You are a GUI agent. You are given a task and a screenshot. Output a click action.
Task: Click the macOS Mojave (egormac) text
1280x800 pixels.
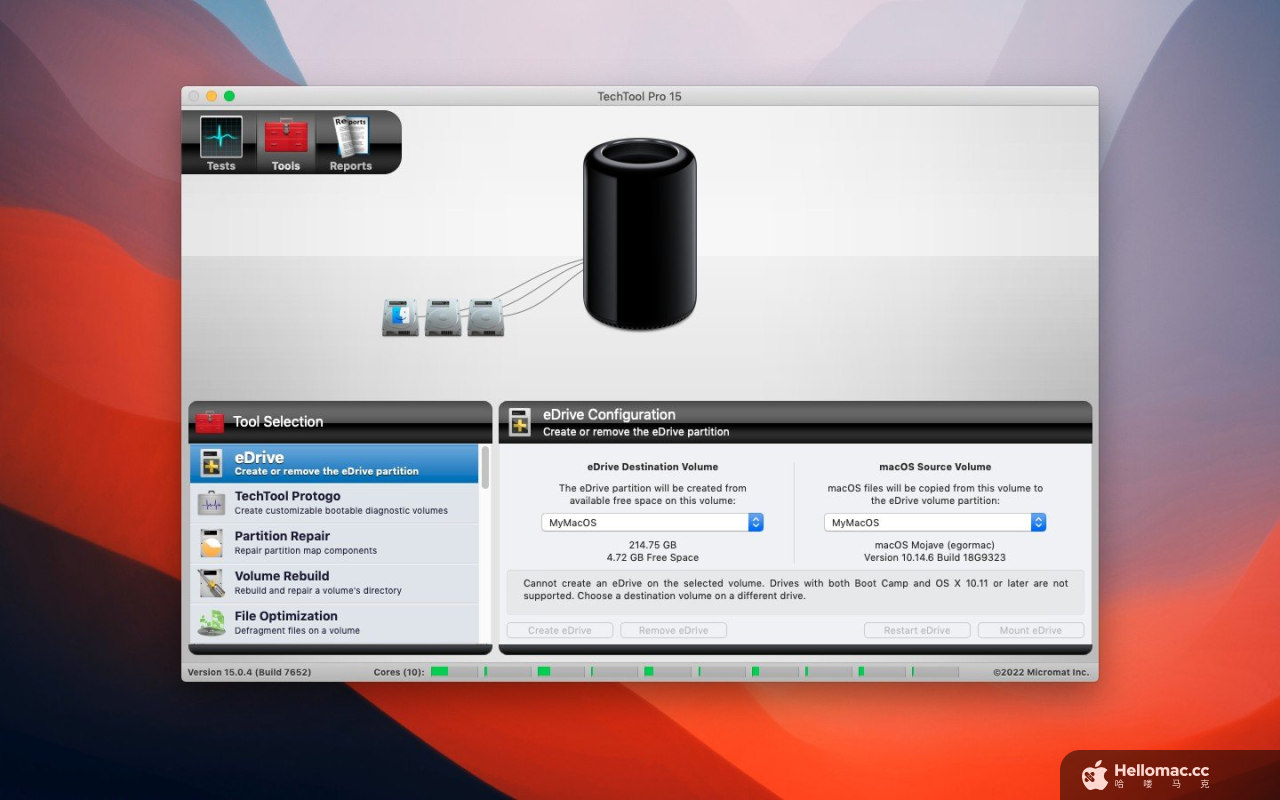point(935,545)
